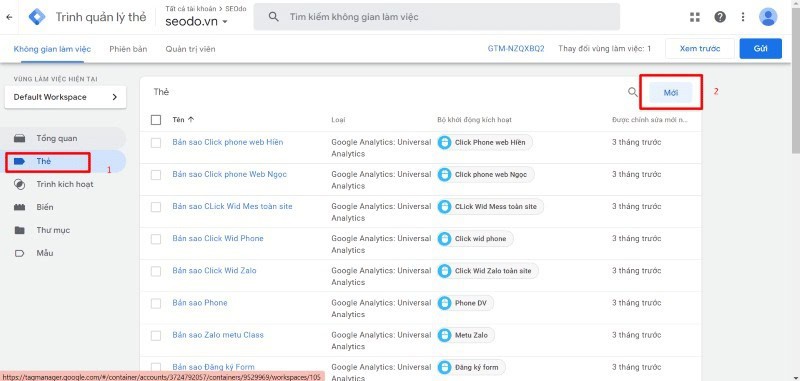This screenshot has width=800, height=381.
Task: Open tag Bản sao Đăng ký Form
Action: [213, 367]
